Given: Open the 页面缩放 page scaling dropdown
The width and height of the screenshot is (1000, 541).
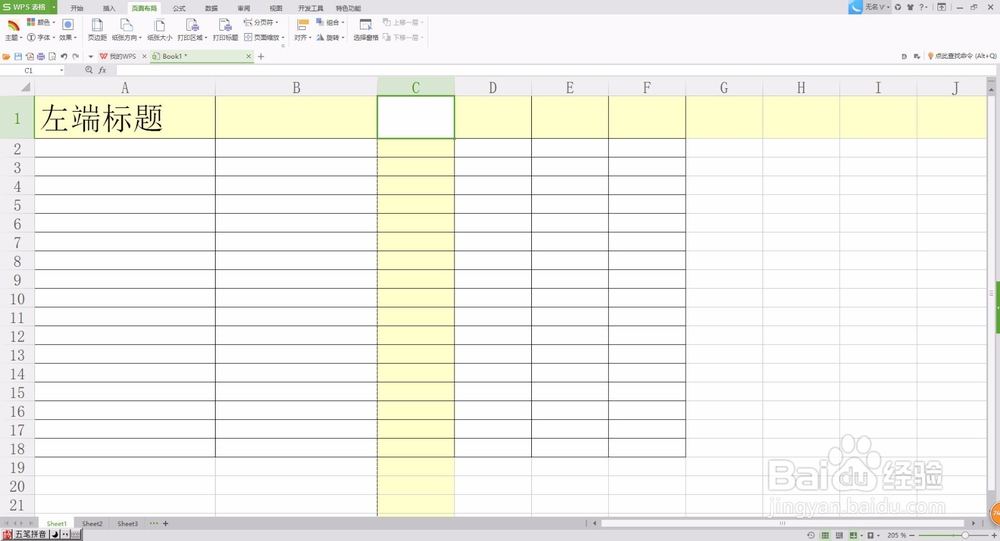Looking at the screenshot, I should coord(264,38).
